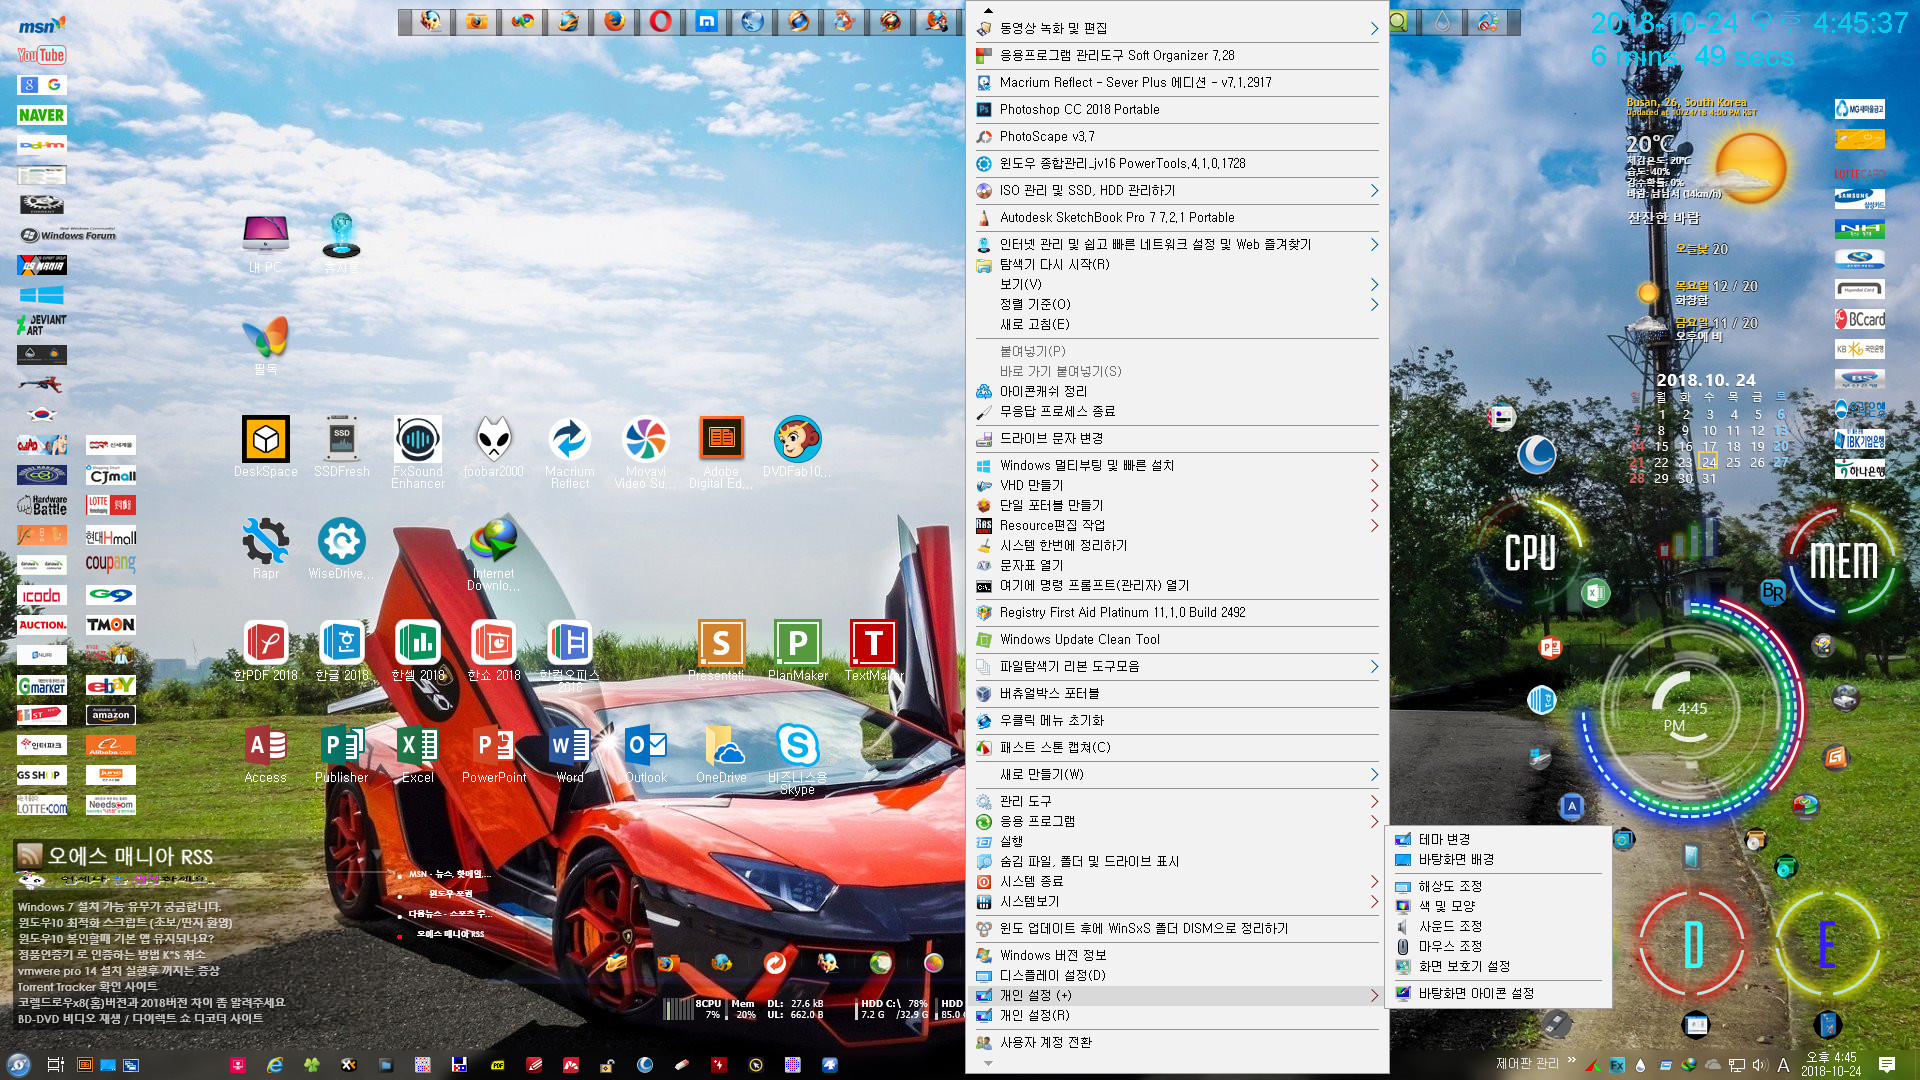The image size is (1920, 1080).
Task: Select Windows Update Clean Tool entry
Action: (1177, 640)
